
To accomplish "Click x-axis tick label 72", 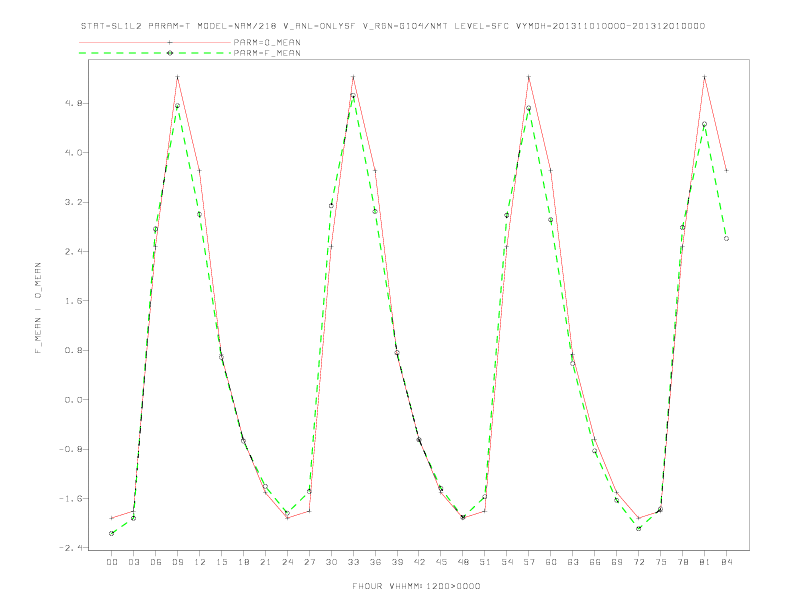I will tap(639, 562).
